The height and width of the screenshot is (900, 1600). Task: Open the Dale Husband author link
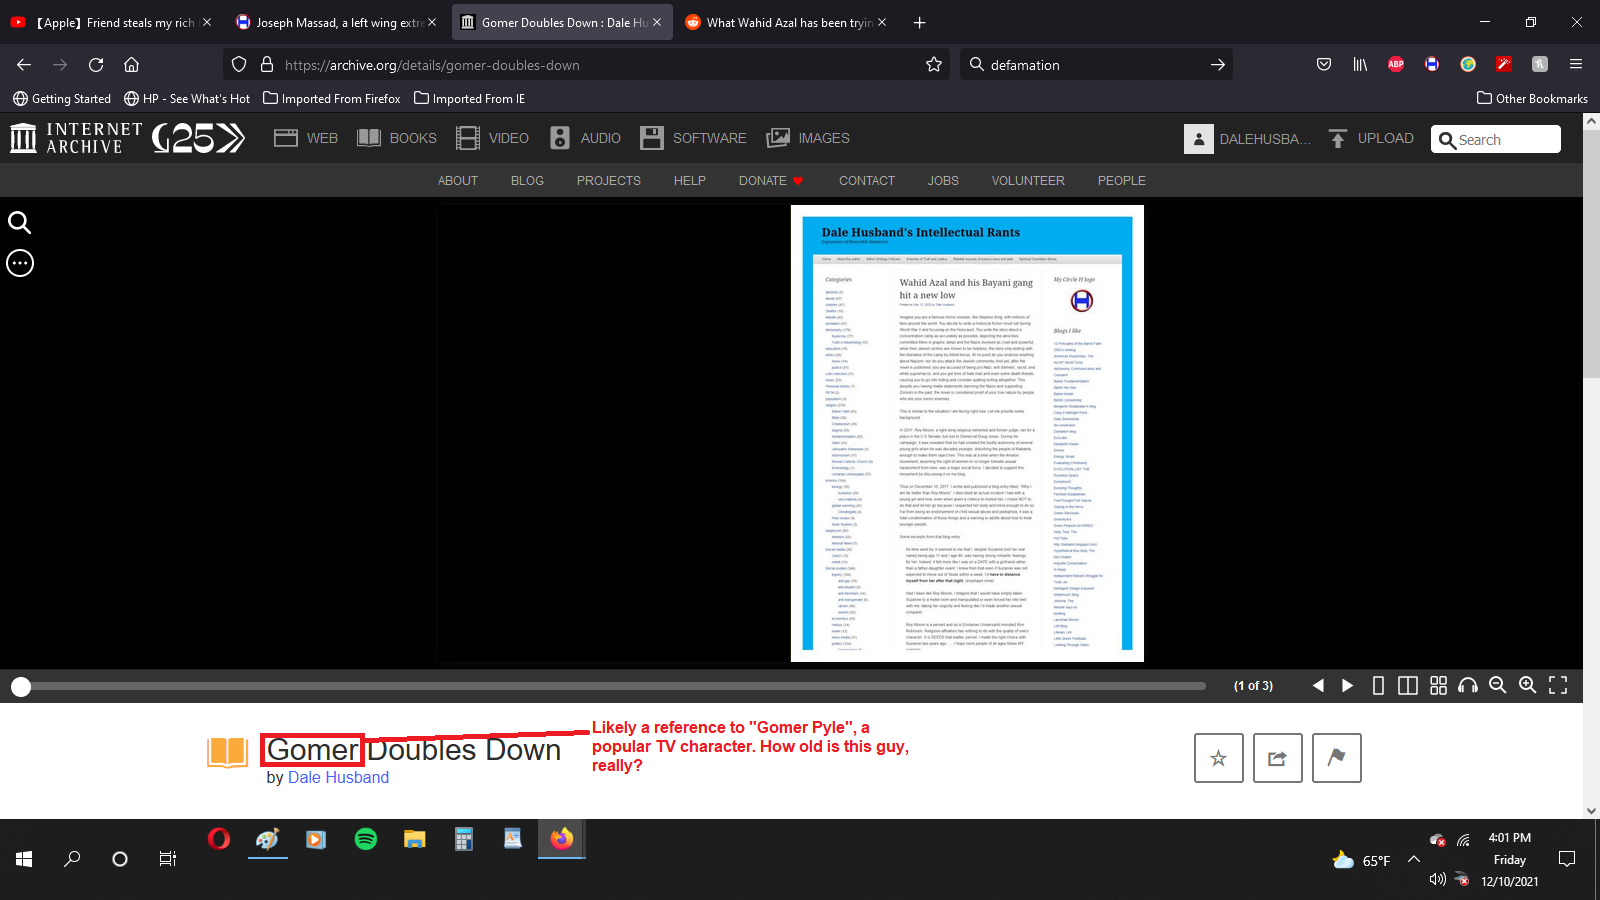[338, 777]
